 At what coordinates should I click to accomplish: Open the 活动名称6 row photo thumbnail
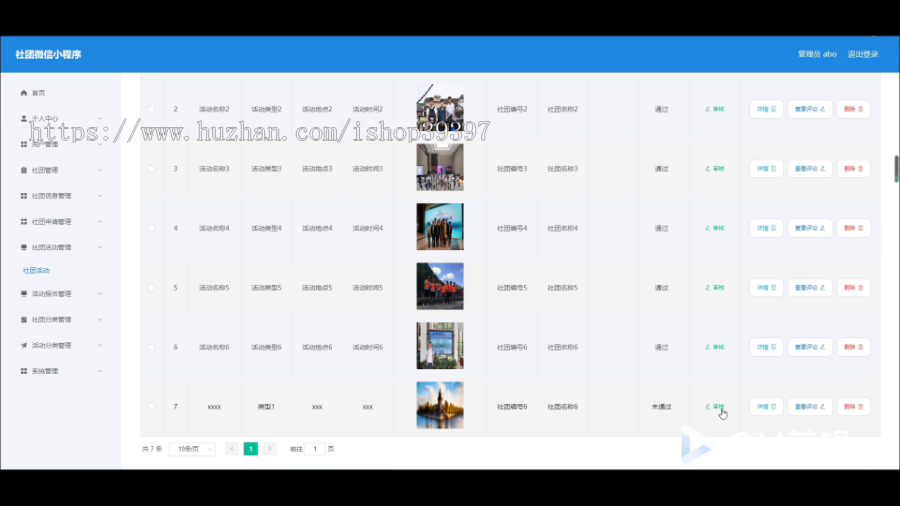tap(440, 345)
